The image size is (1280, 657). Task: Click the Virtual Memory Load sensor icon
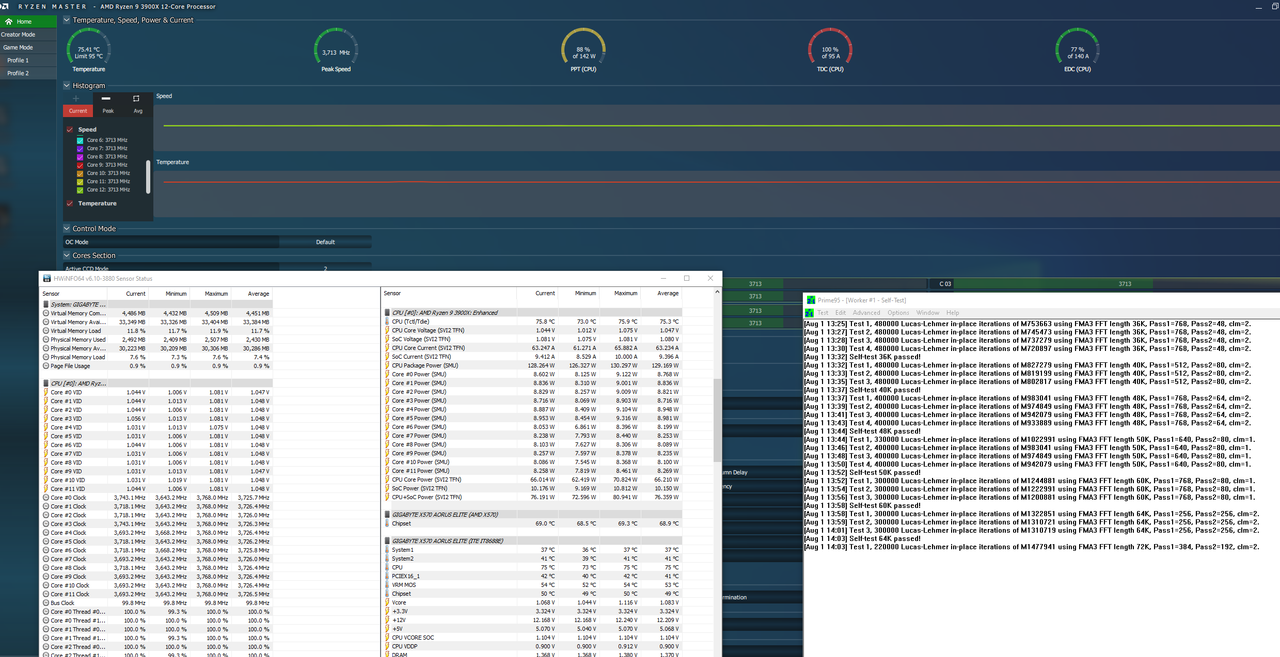46,330
